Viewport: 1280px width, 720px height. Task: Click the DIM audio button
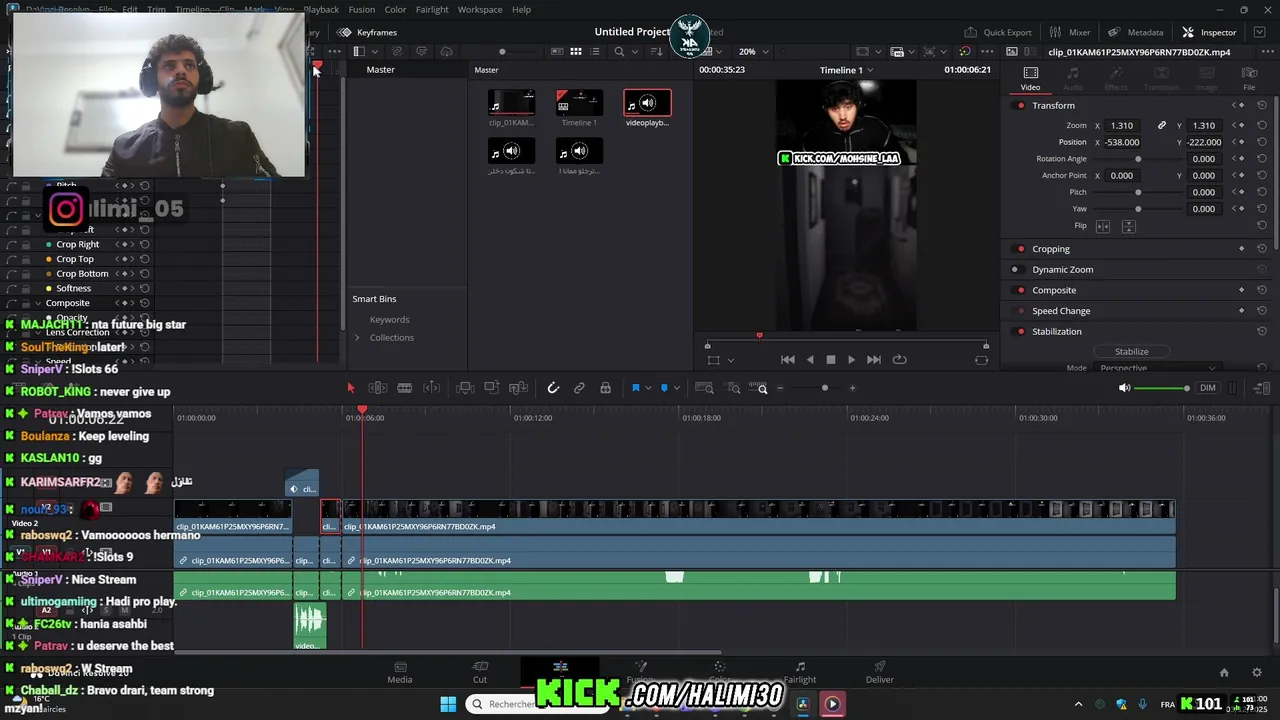point(1208,388)
